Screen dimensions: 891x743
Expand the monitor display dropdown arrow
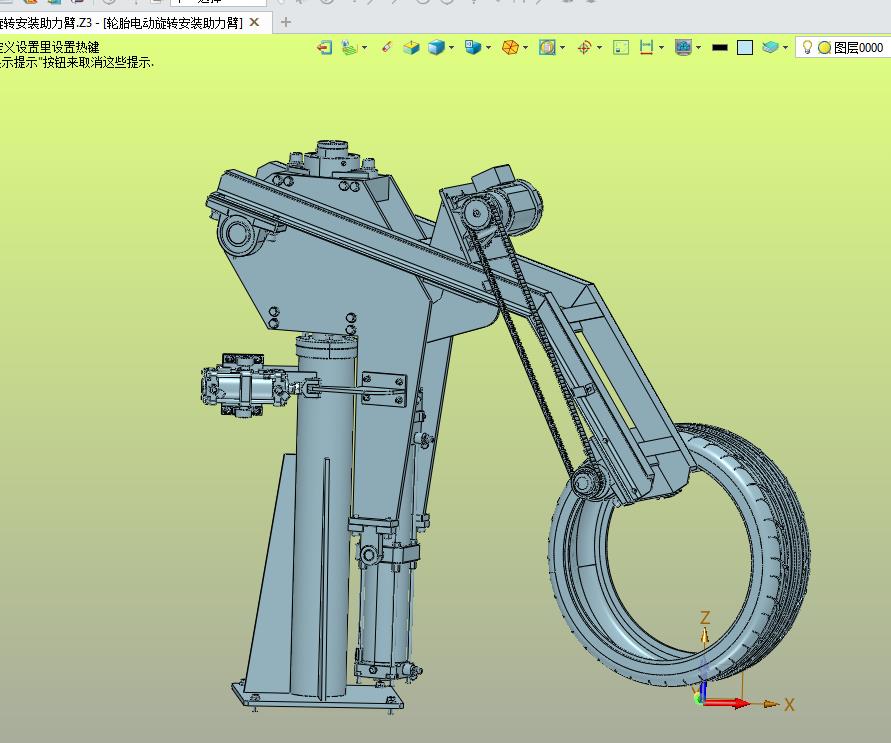point(698,48)
